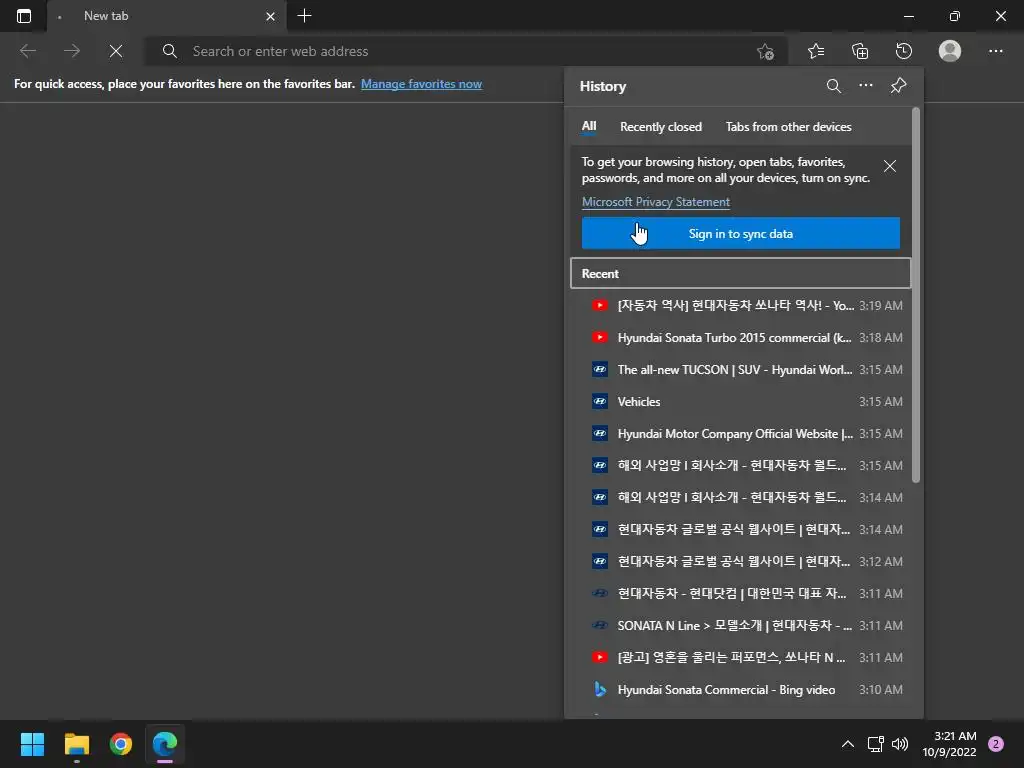Image resolution: width=1024 pixels, height=768 pixels.
Task: Open the Collections icon
Action: 860,51
